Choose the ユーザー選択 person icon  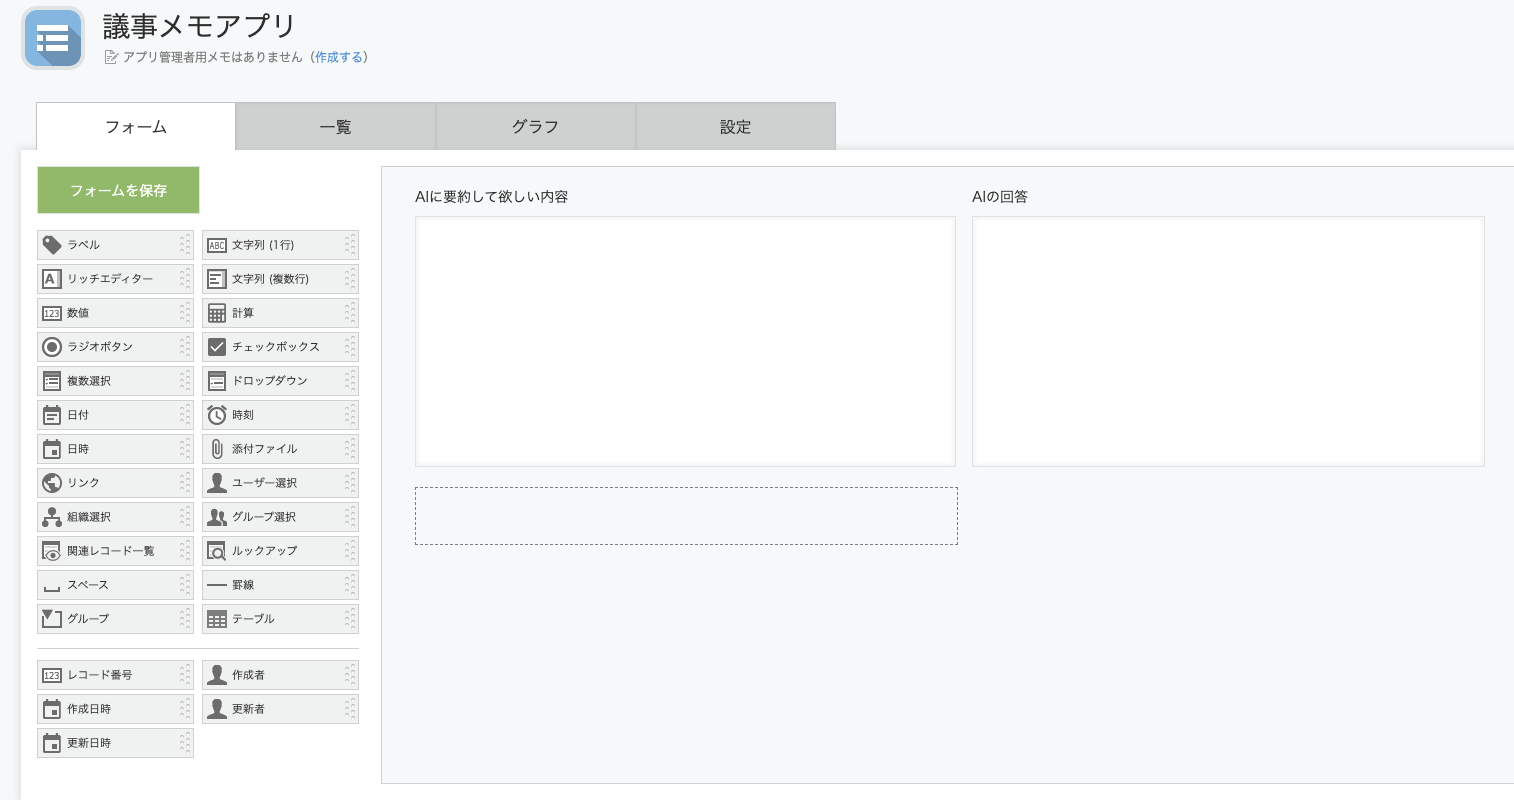217,483
